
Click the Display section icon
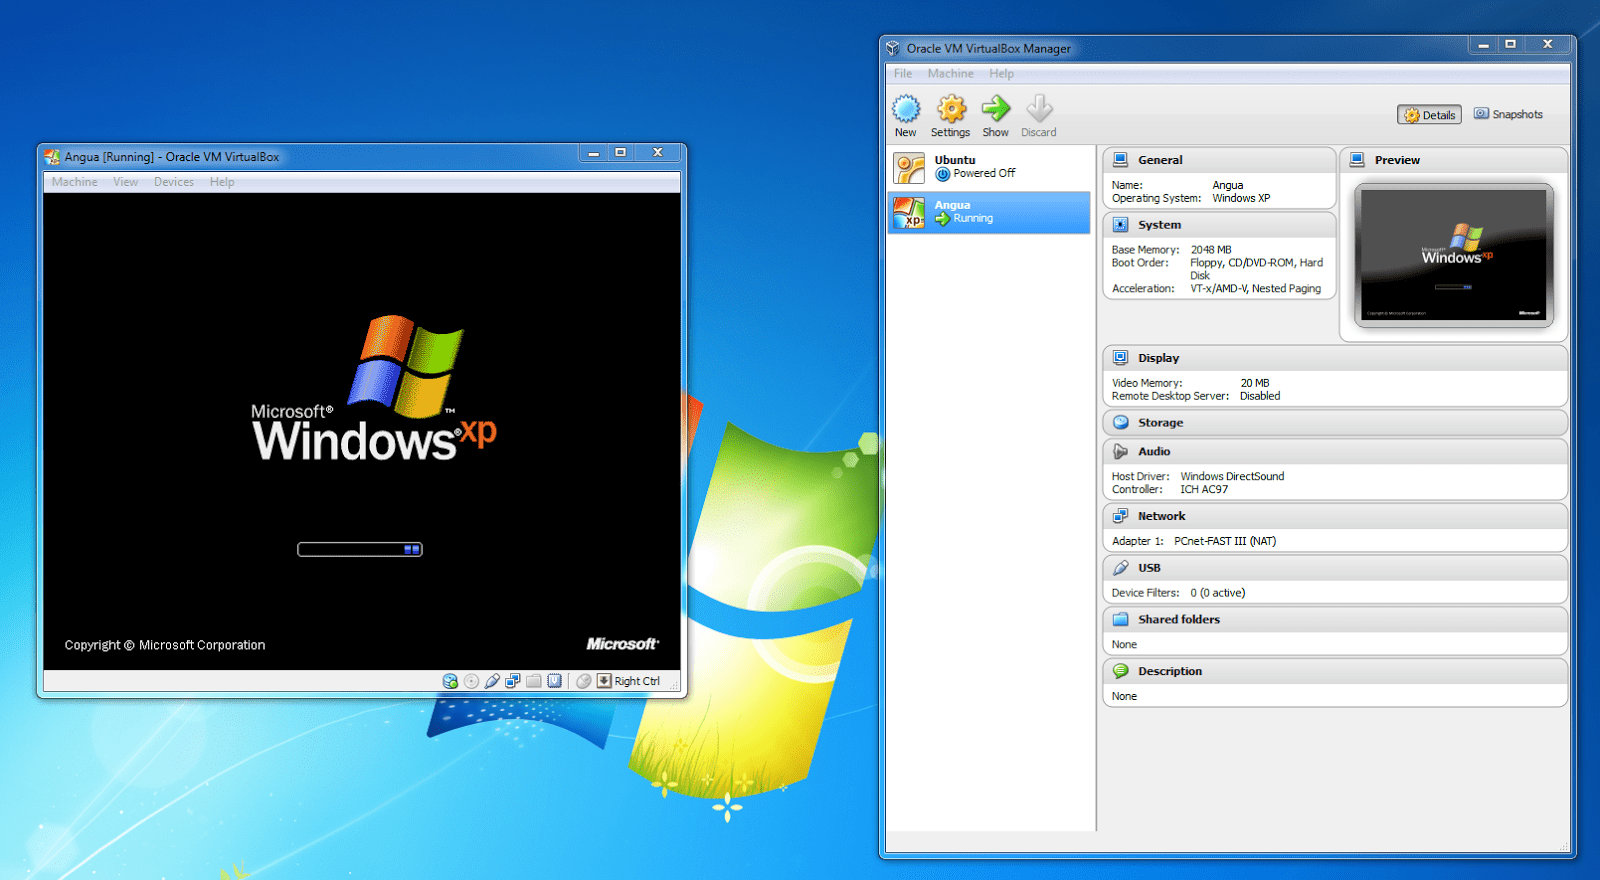[1121, 358]
